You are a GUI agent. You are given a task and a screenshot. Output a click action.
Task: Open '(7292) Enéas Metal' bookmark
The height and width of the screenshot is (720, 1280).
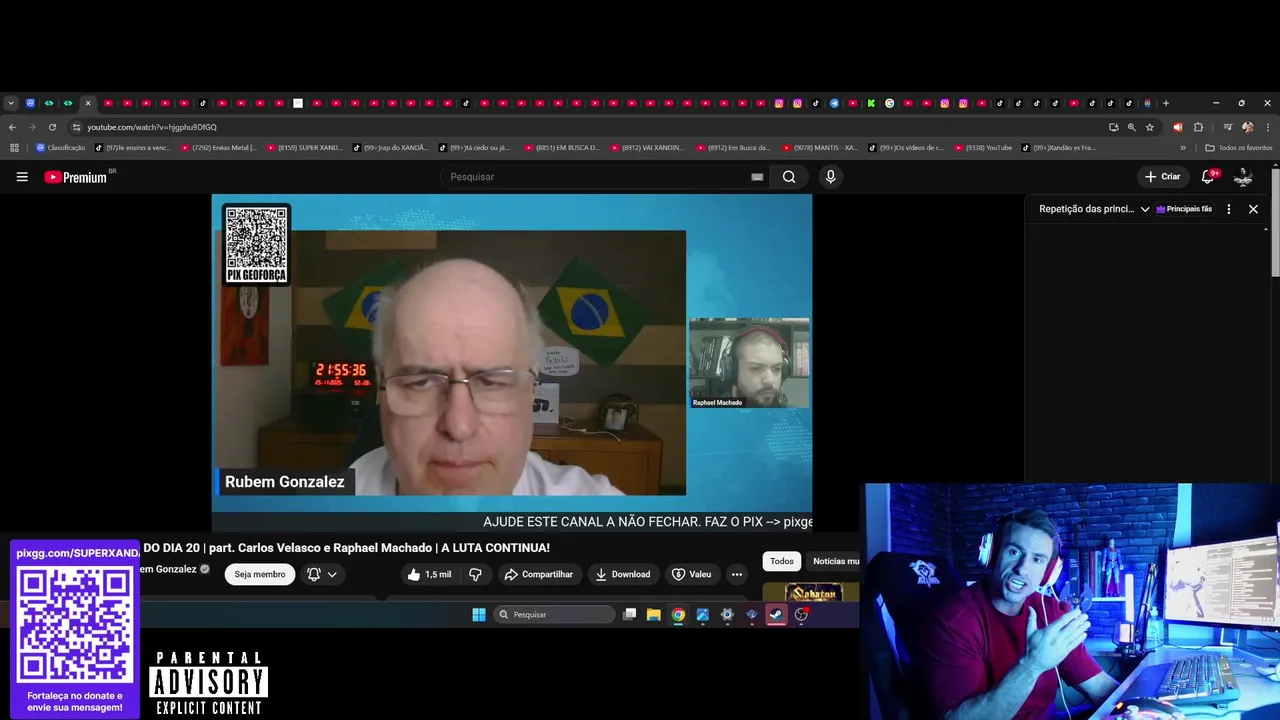(x=219, y=148)
